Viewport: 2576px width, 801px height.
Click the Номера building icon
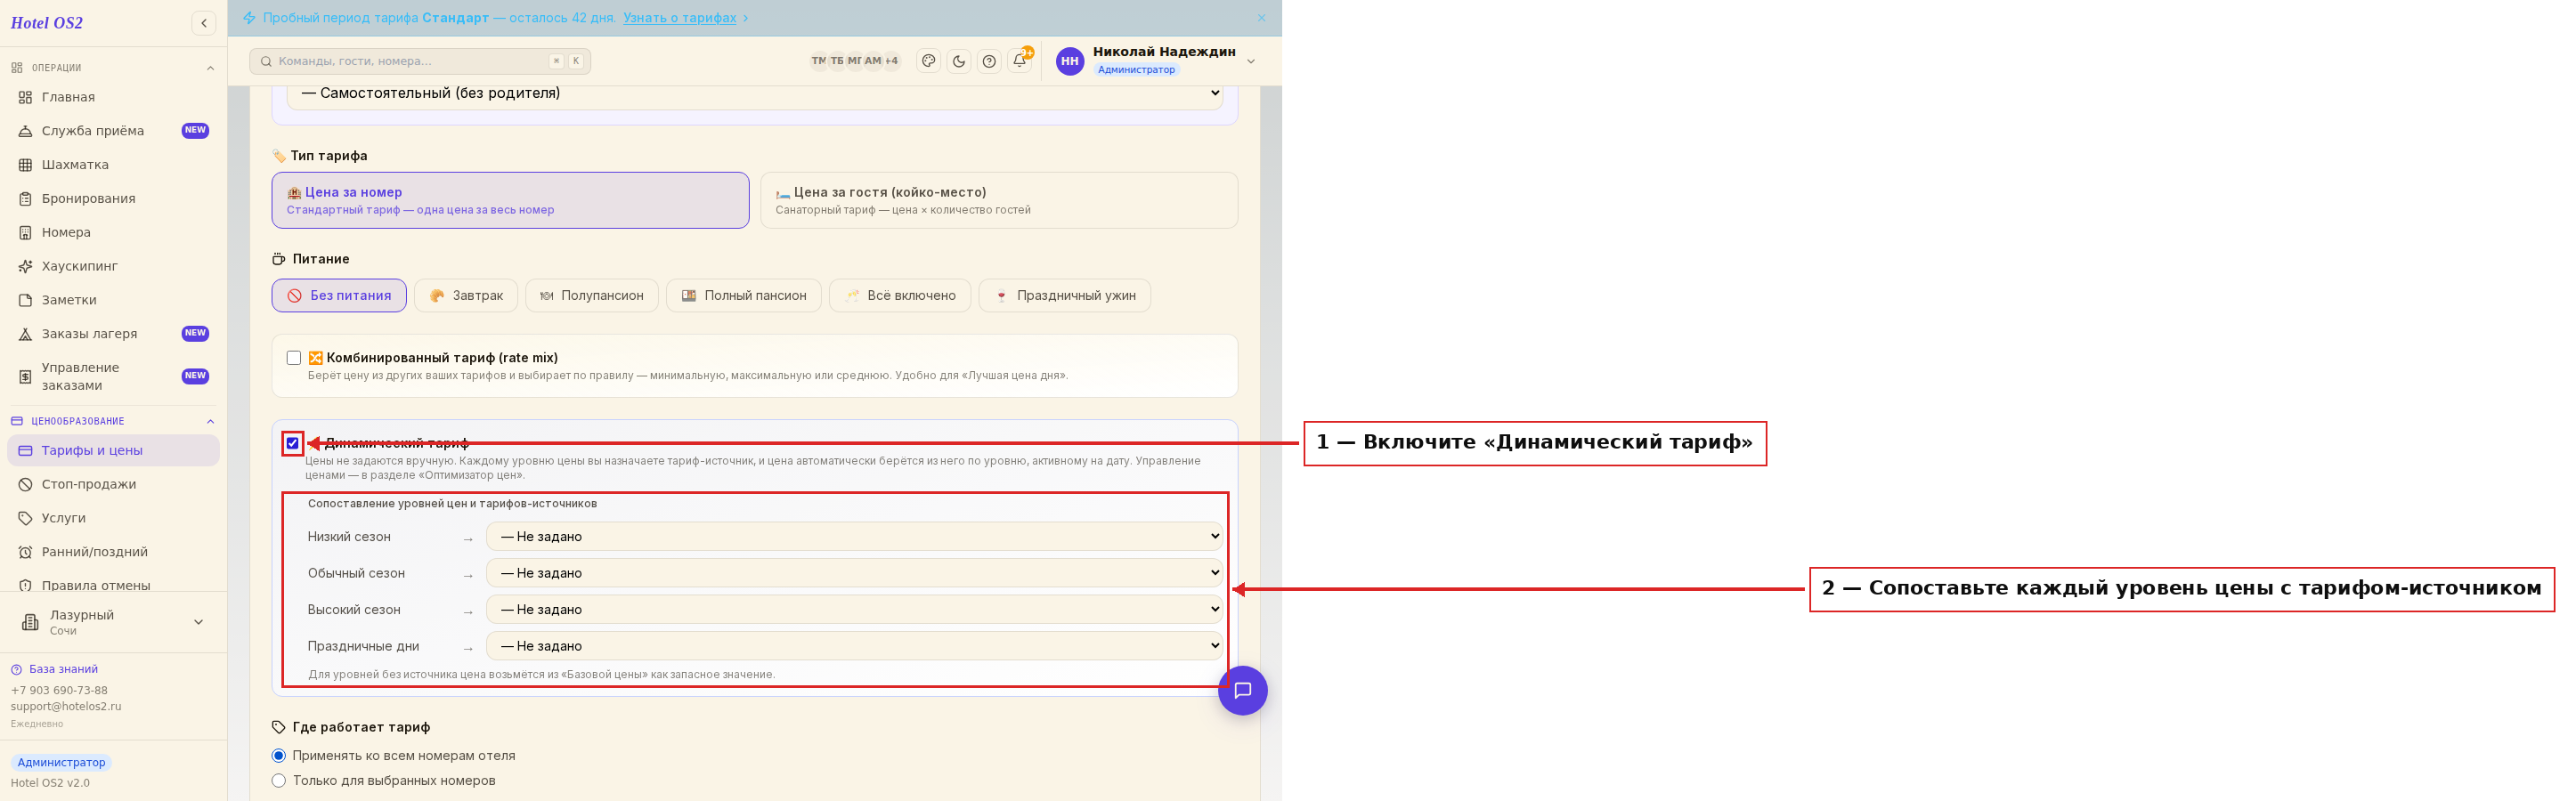(26, 233)
